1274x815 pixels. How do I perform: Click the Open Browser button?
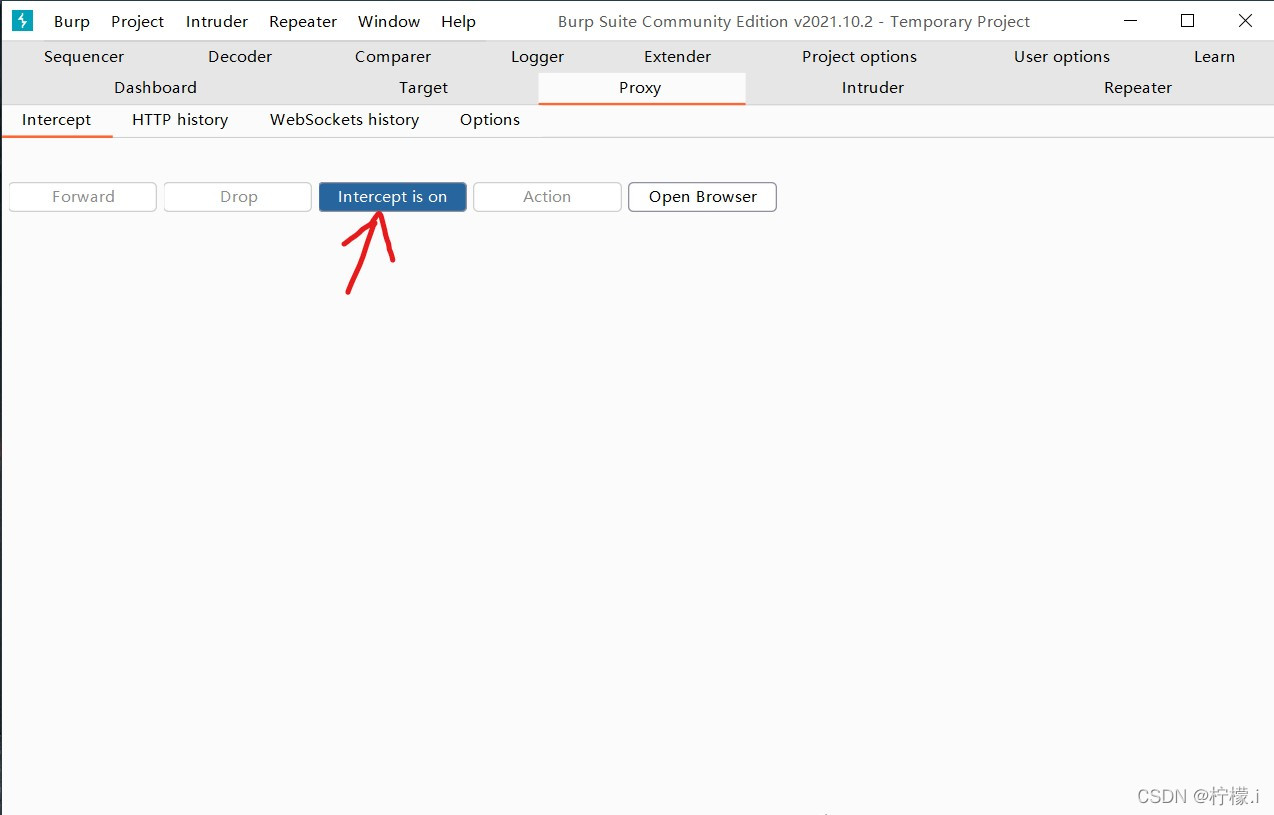(702, 197)
